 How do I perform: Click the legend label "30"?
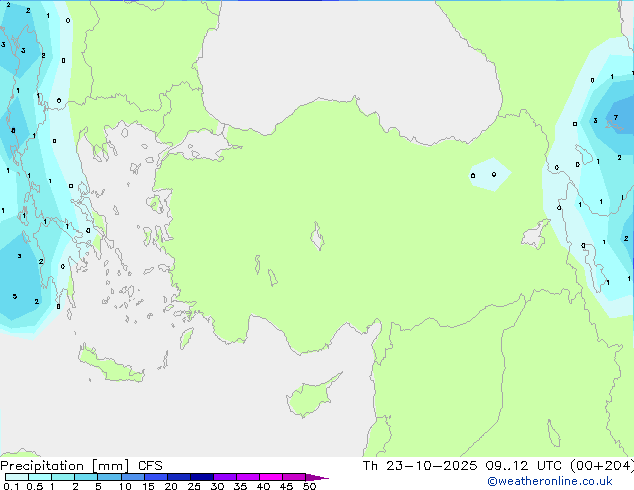coord(217,486)
